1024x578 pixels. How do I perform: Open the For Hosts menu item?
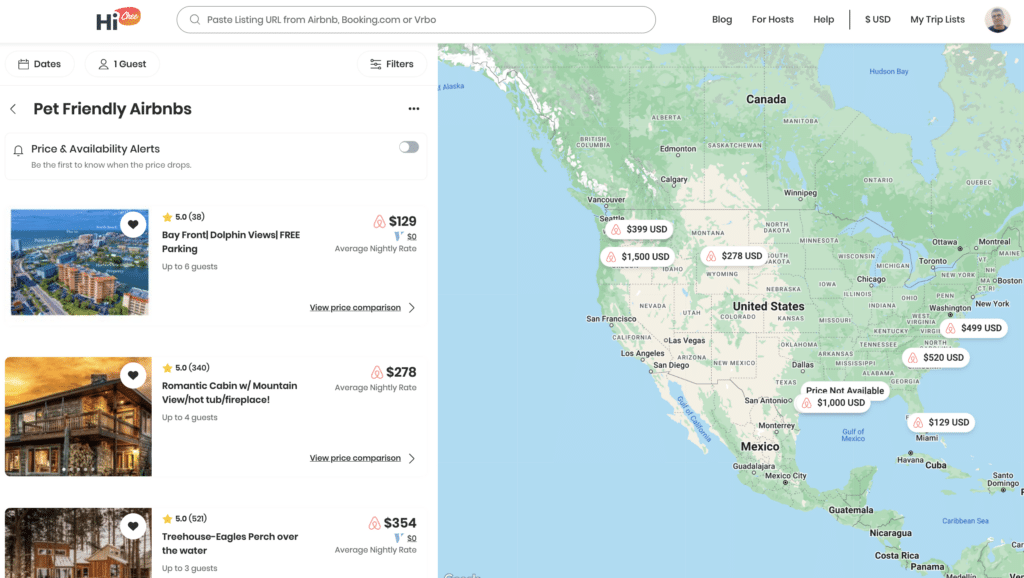coord(772,18)
